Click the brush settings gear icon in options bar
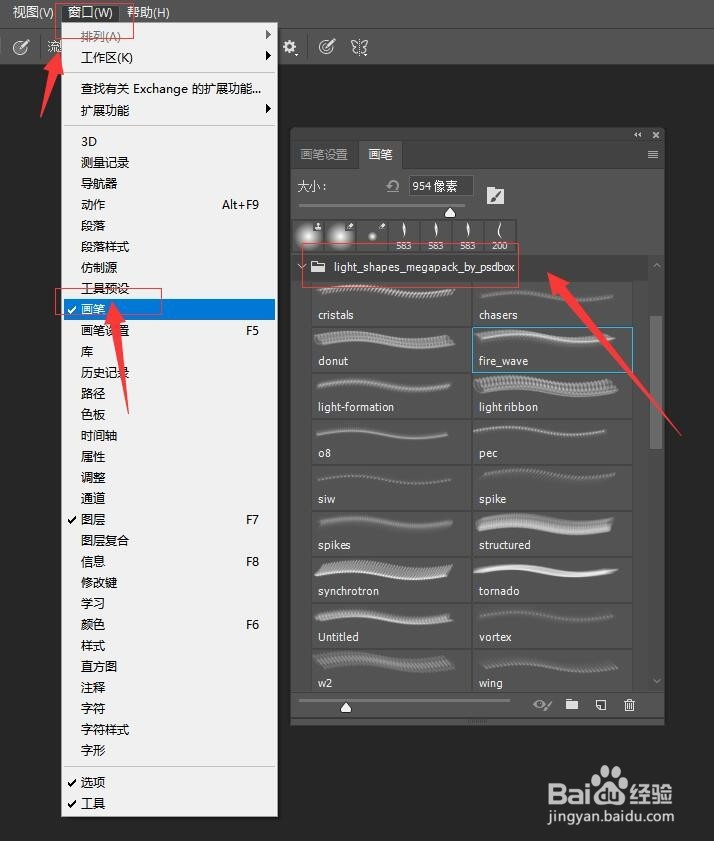This screenshot has height=841, width=714. pos(290,47)
